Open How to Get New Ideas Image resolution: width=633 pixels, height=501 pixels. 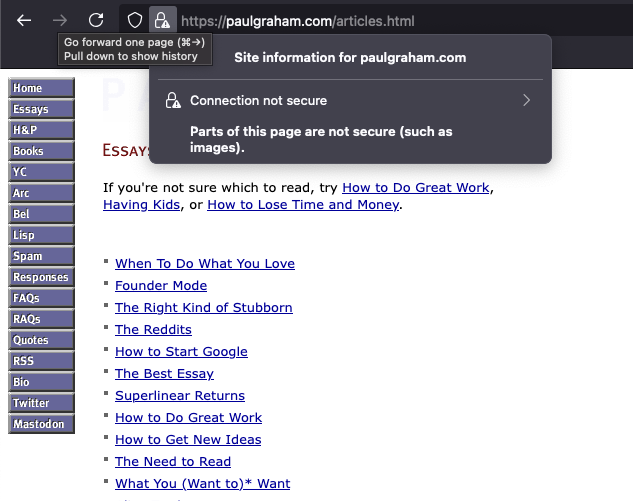pyautogui.click(x=188, y=440)
